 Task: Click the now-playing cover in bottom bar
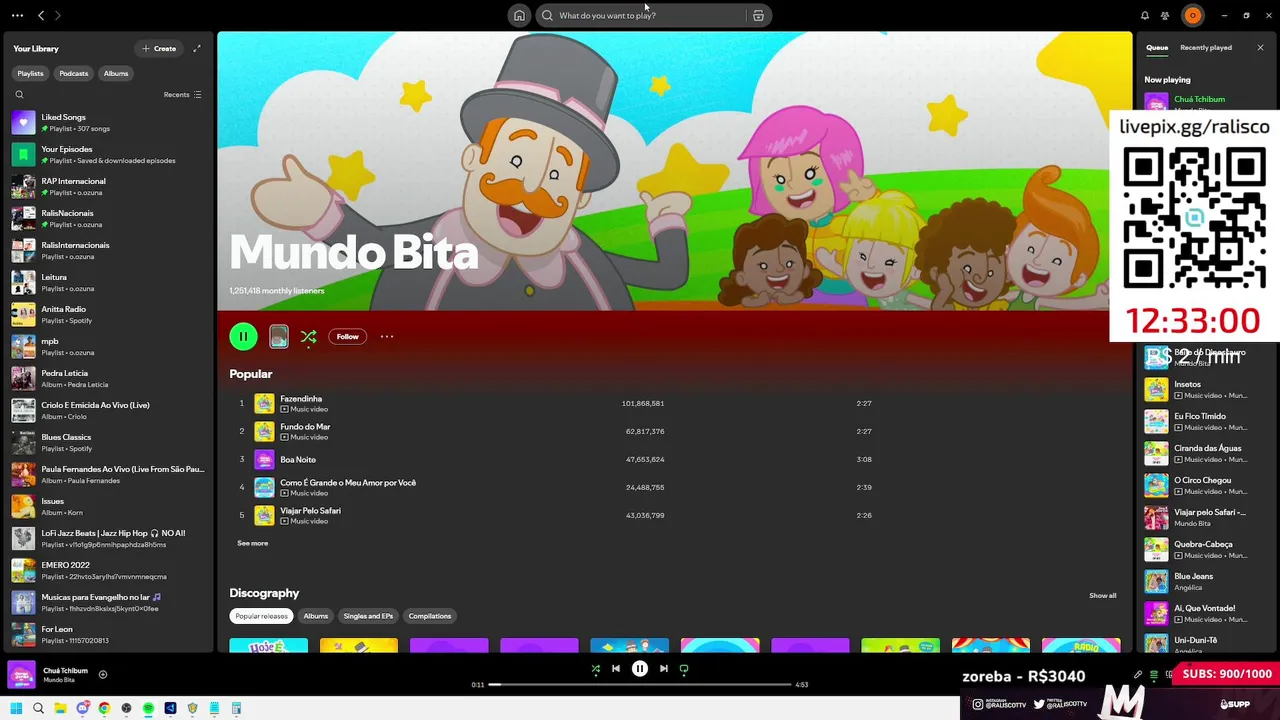[22, 675]
